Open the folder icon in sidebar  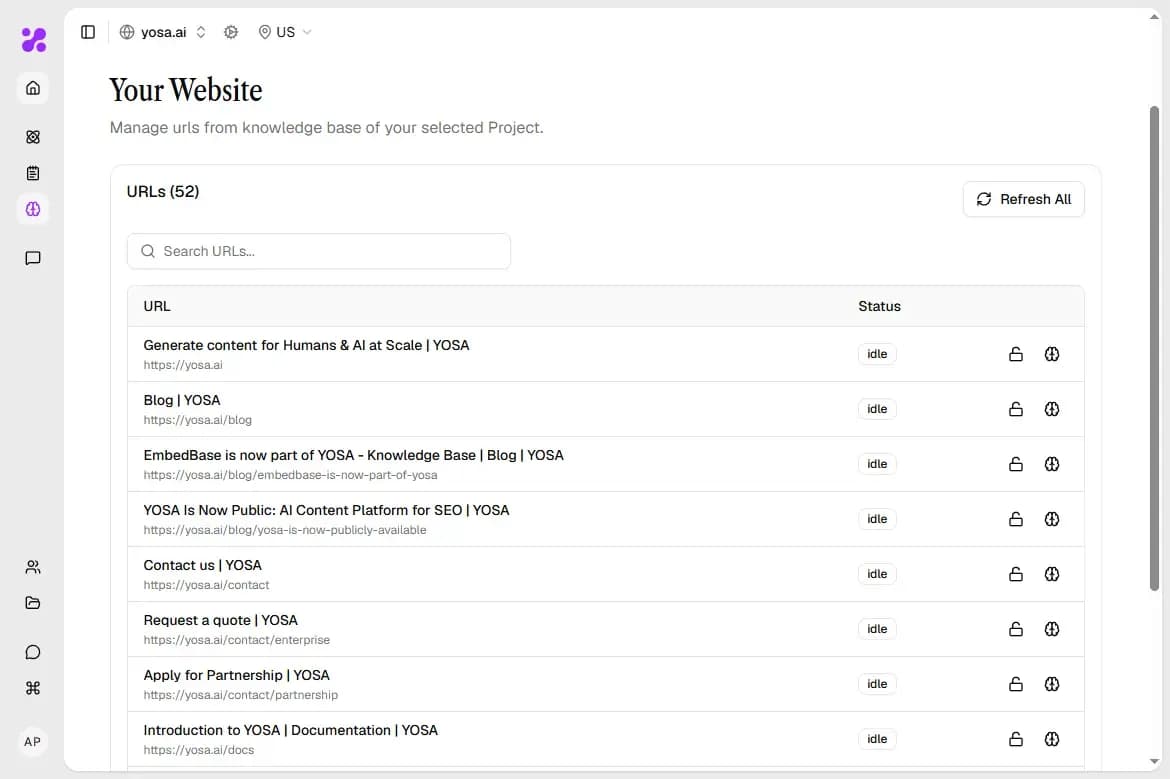point(33,603)
